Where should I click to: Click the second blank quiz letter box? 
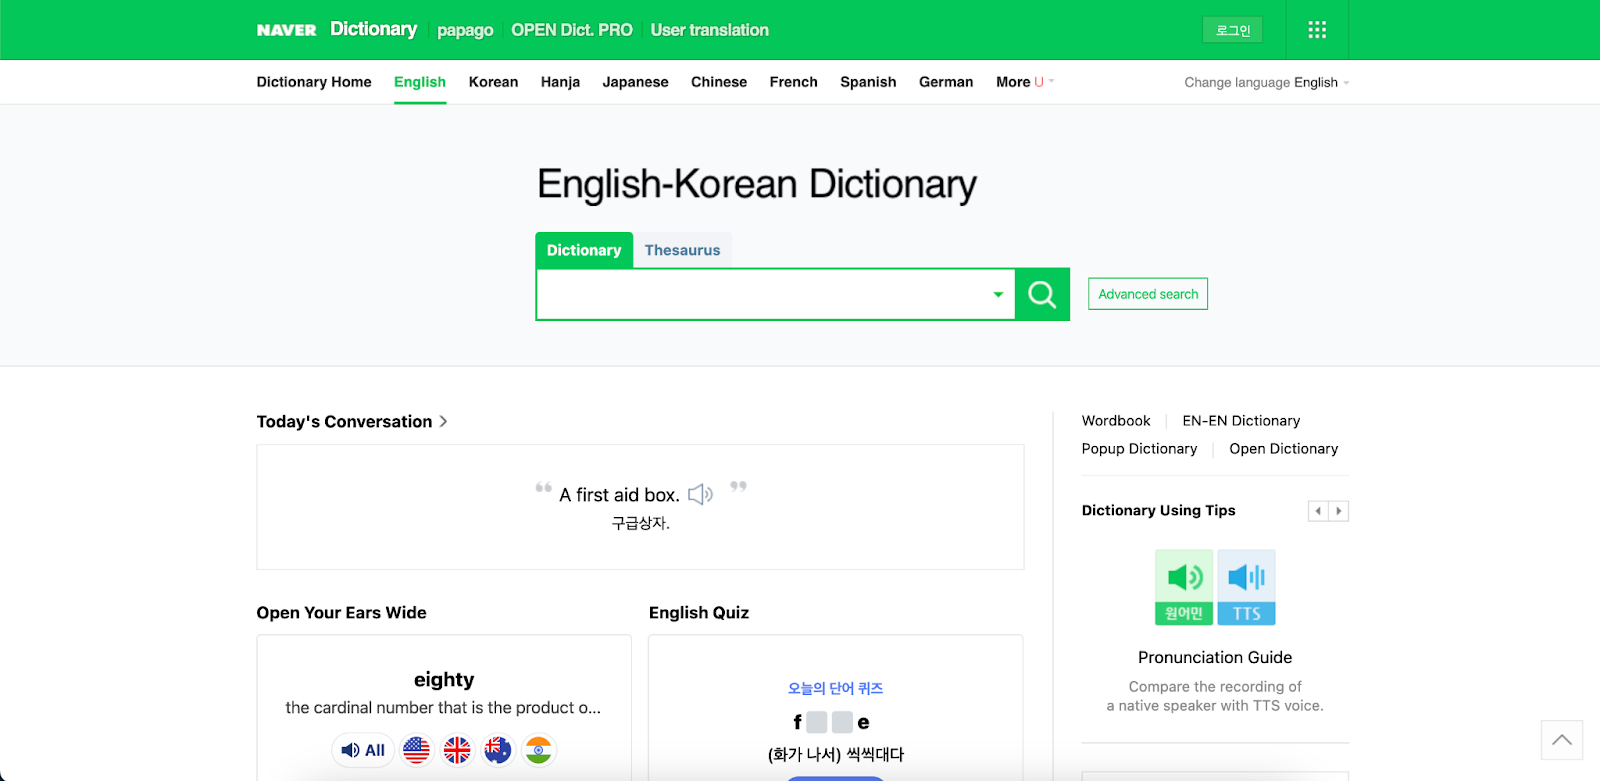tap(843, 722)
